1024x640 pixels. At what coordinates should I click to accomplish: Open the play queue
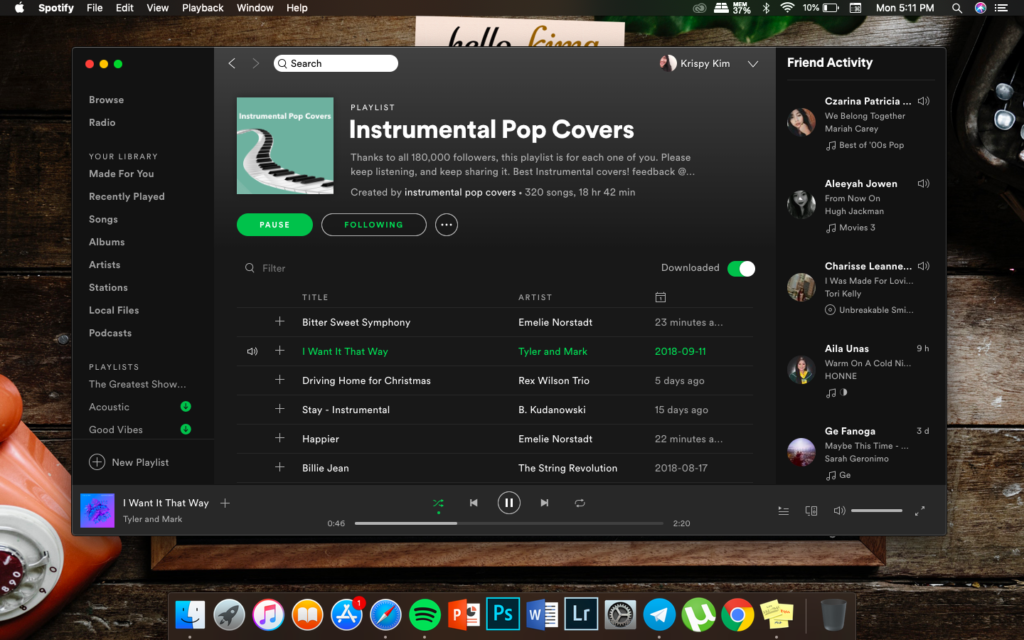783,511
